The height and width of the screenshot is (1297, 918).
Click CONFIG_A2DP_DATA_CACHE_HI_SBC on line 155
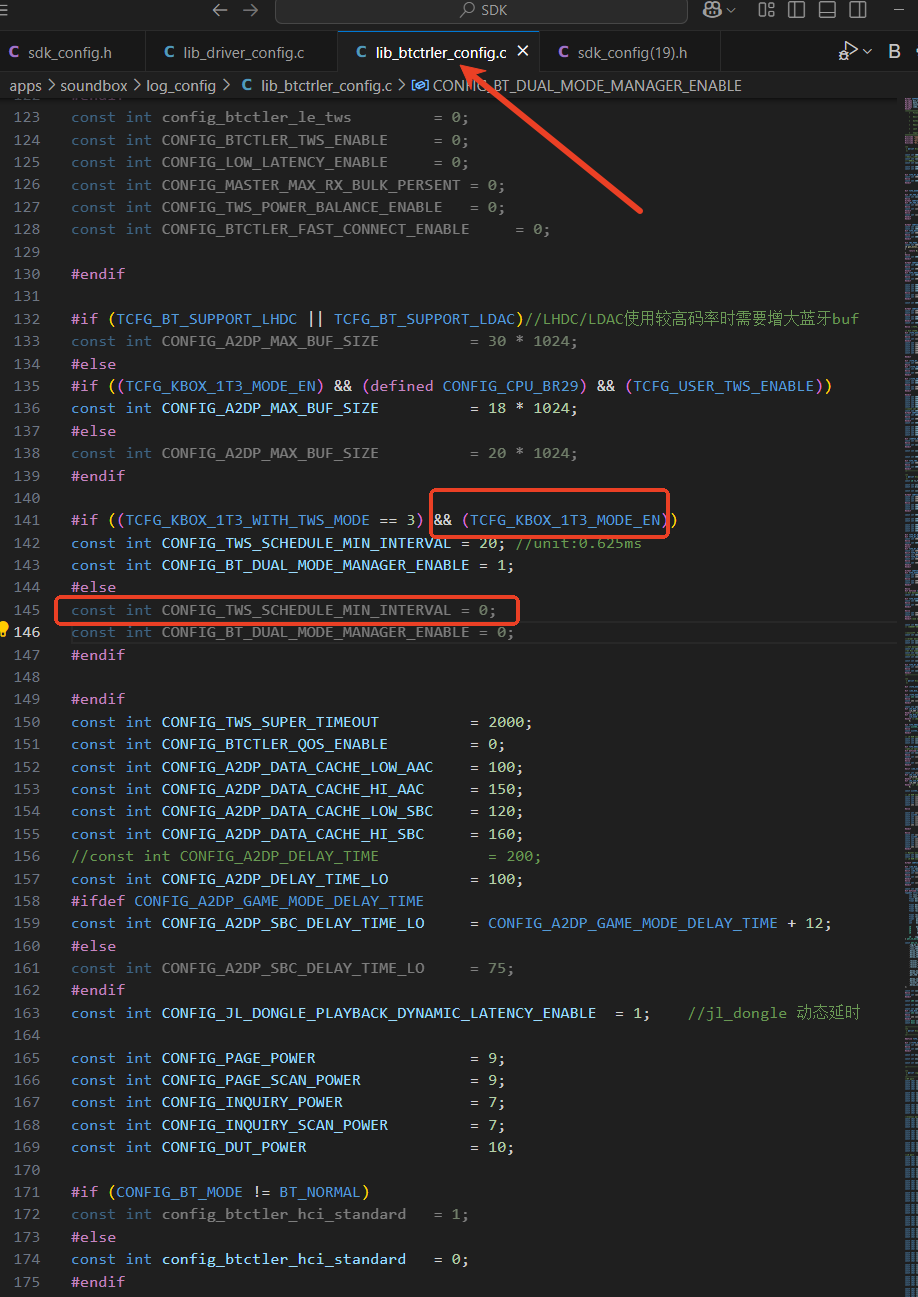click(x=293, y=834)
